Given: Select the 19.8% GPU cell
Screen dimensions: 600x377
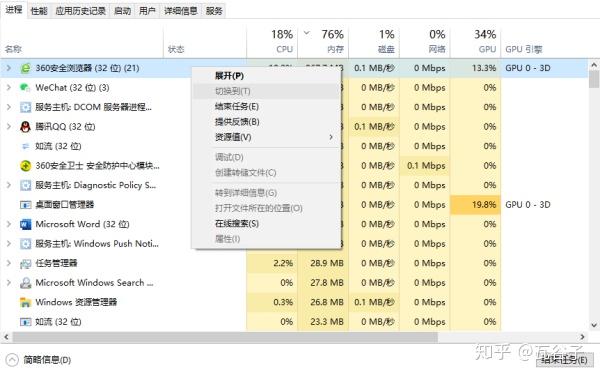Looking at the screenshot, I should coord(475,205).
